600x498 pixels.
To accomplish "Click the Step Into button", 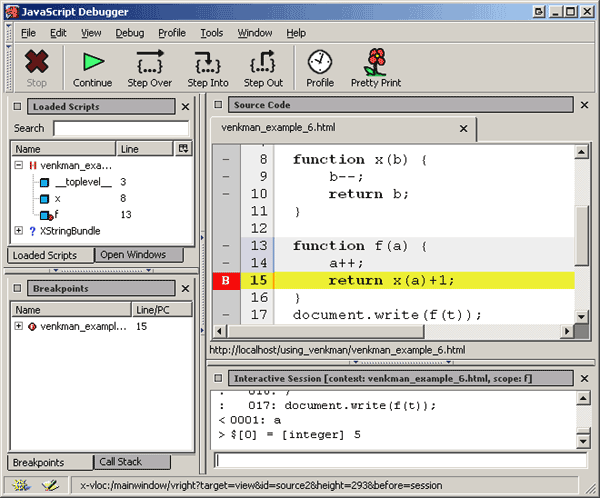I will (x=208, y=68).
